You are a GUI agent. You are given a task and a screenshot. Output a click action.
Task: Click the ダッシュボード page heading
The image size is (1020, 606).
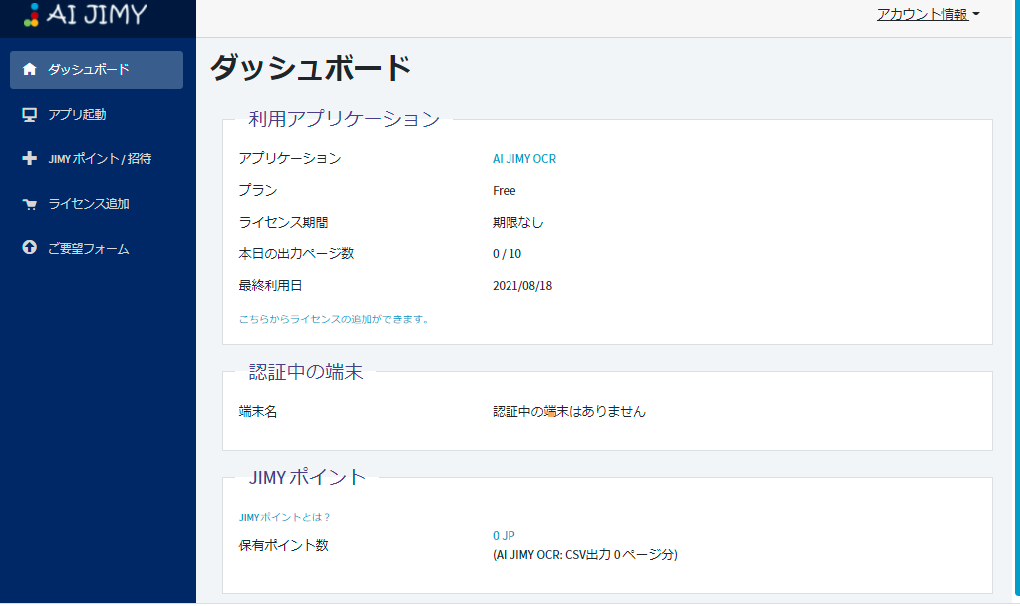(310, 68)
